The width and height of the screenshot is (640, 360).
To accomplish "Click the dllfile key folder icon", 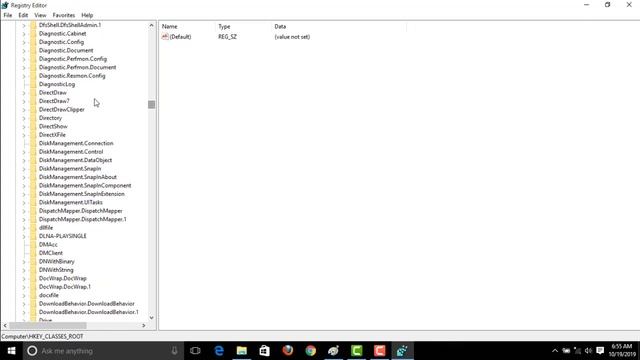I will tap(33, 228).
